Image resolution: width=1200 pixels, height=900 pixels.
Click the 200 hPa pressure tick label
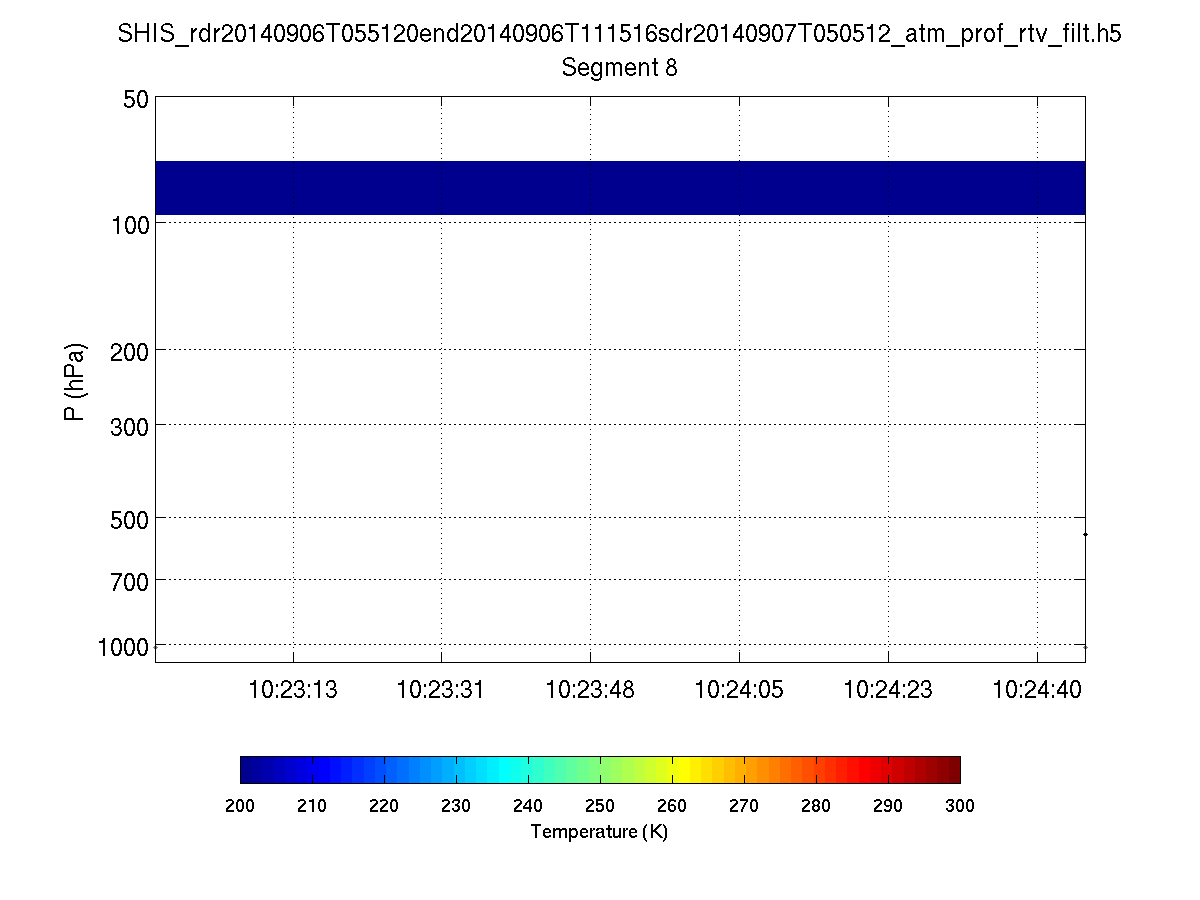[x=132, y=350]
